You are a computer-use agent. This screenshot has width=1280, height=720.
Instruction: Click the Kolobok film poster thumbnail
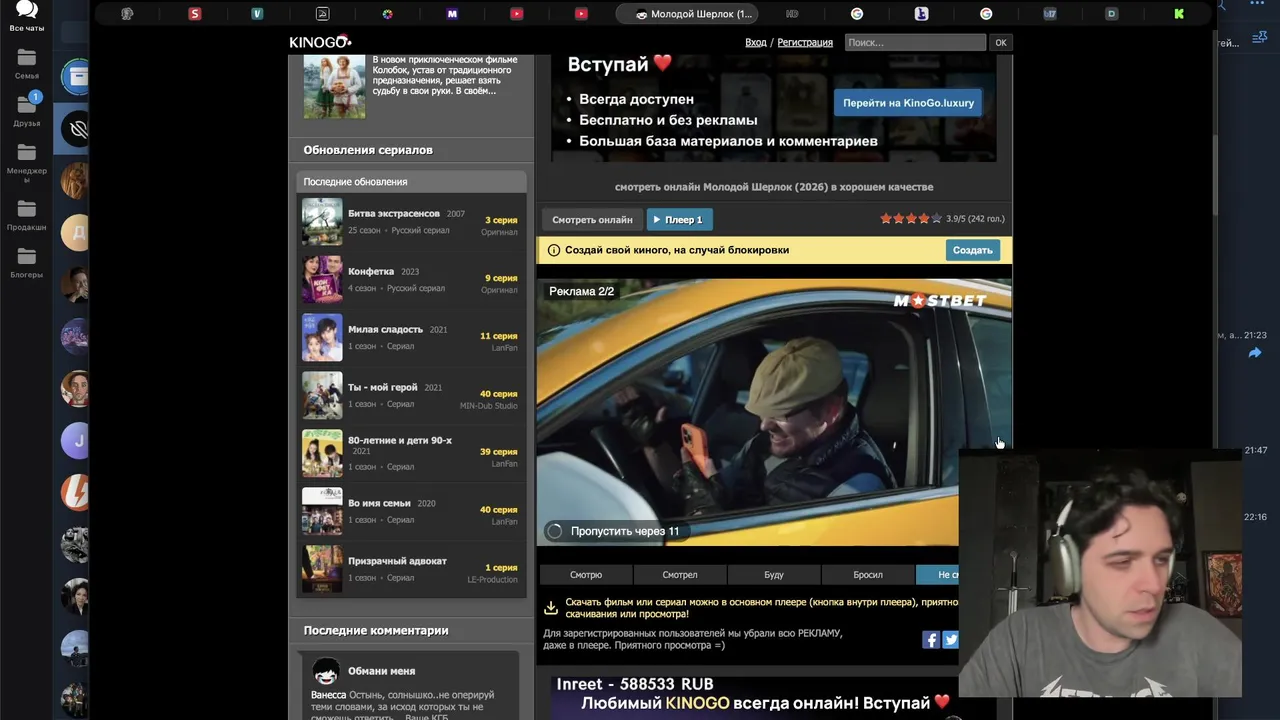coord(334,87)
